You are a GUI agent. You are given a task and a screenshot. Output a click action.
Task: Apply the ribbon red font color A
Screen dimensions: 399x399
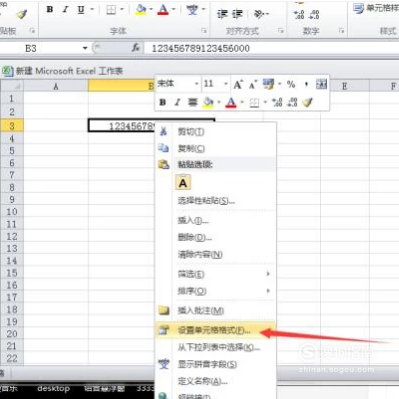[163, 10]
